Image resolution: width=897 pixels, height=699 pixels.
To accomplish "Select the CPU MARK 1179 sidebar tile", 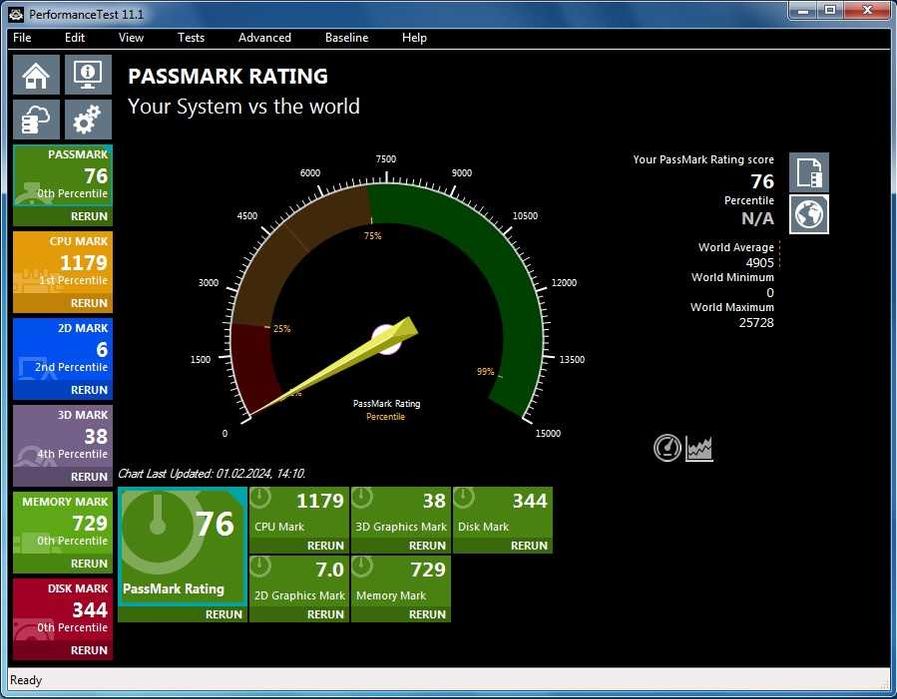I will click(63, 263).
